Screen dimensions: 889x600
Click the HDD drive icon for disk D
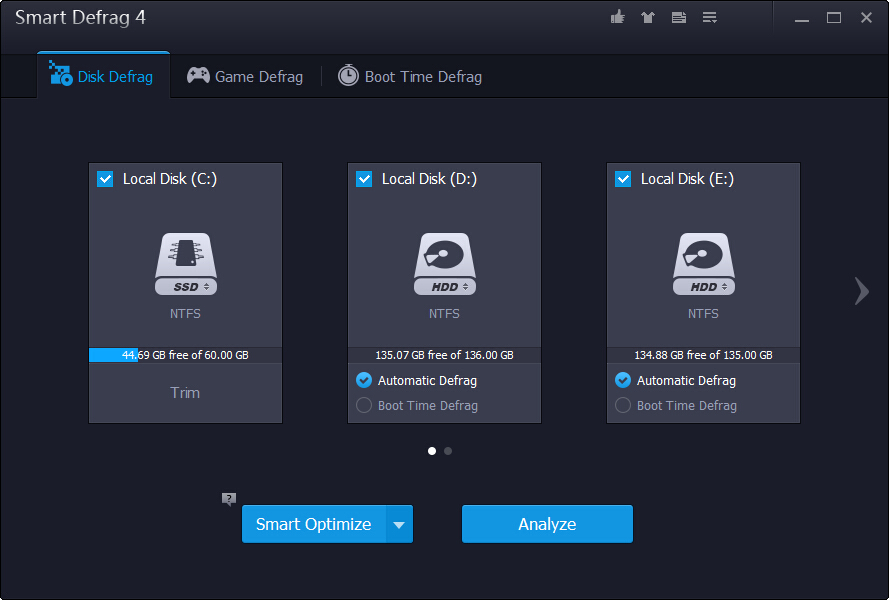tap(444, 264)
